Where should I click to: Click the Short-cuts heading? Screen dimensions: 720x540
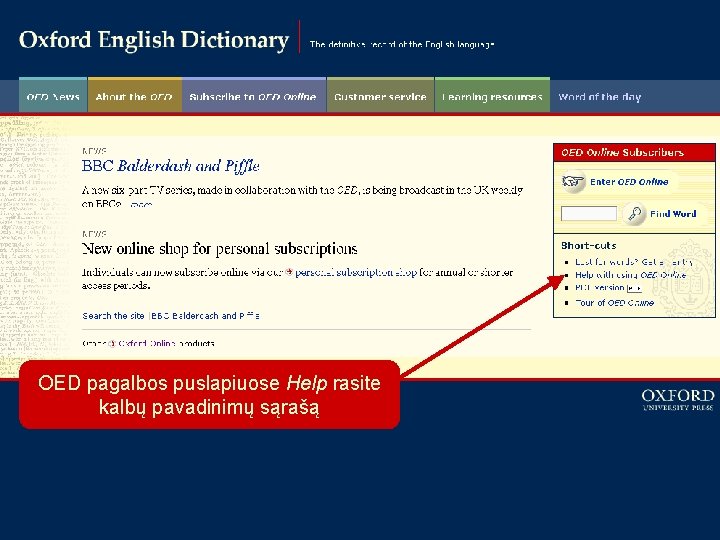pyautogui.click(x=589, y=245)
